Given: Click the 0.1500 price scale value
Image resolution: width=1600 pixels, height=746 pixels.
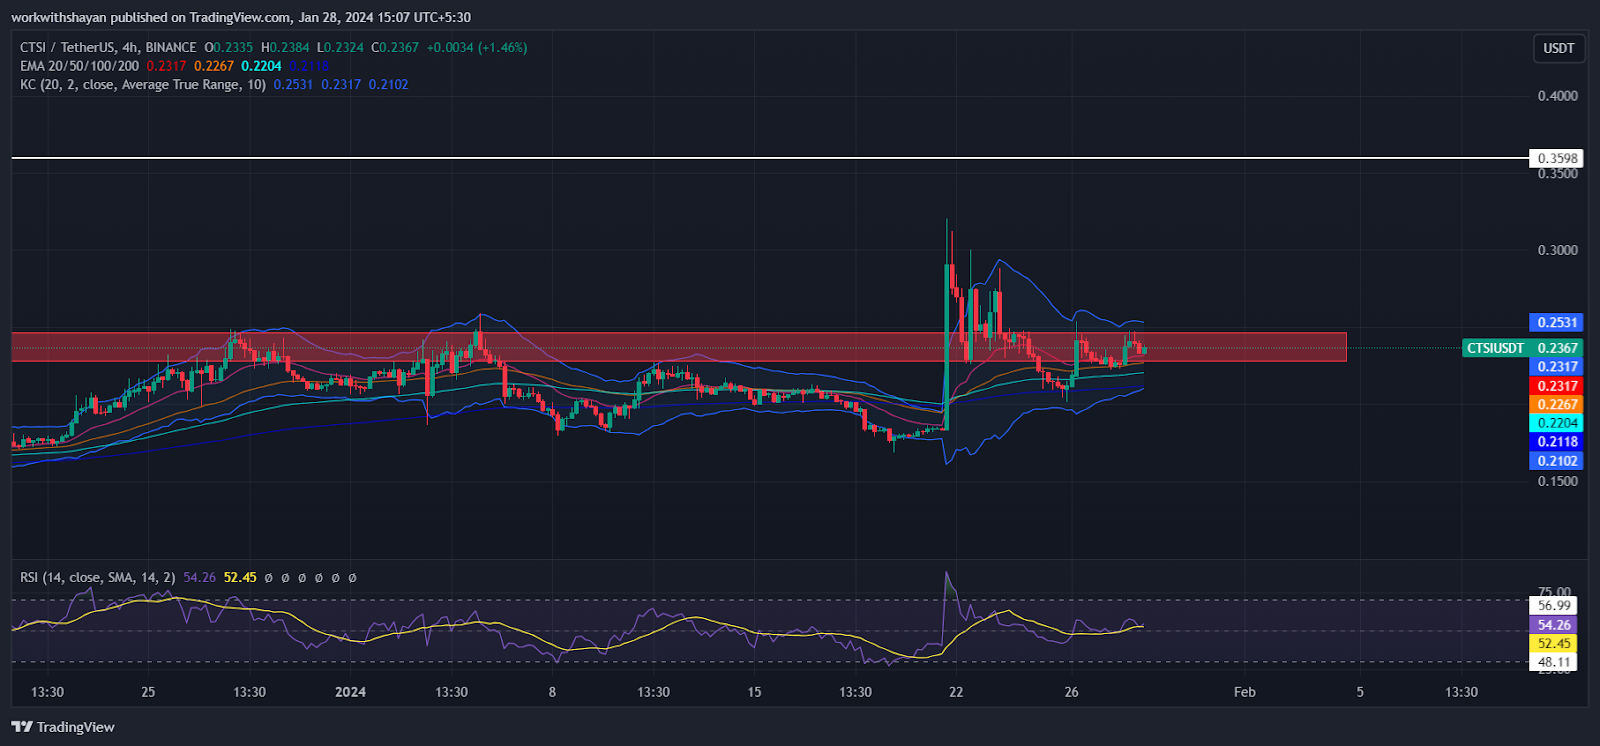Looking at the screenshot, I should (1557, 481).
